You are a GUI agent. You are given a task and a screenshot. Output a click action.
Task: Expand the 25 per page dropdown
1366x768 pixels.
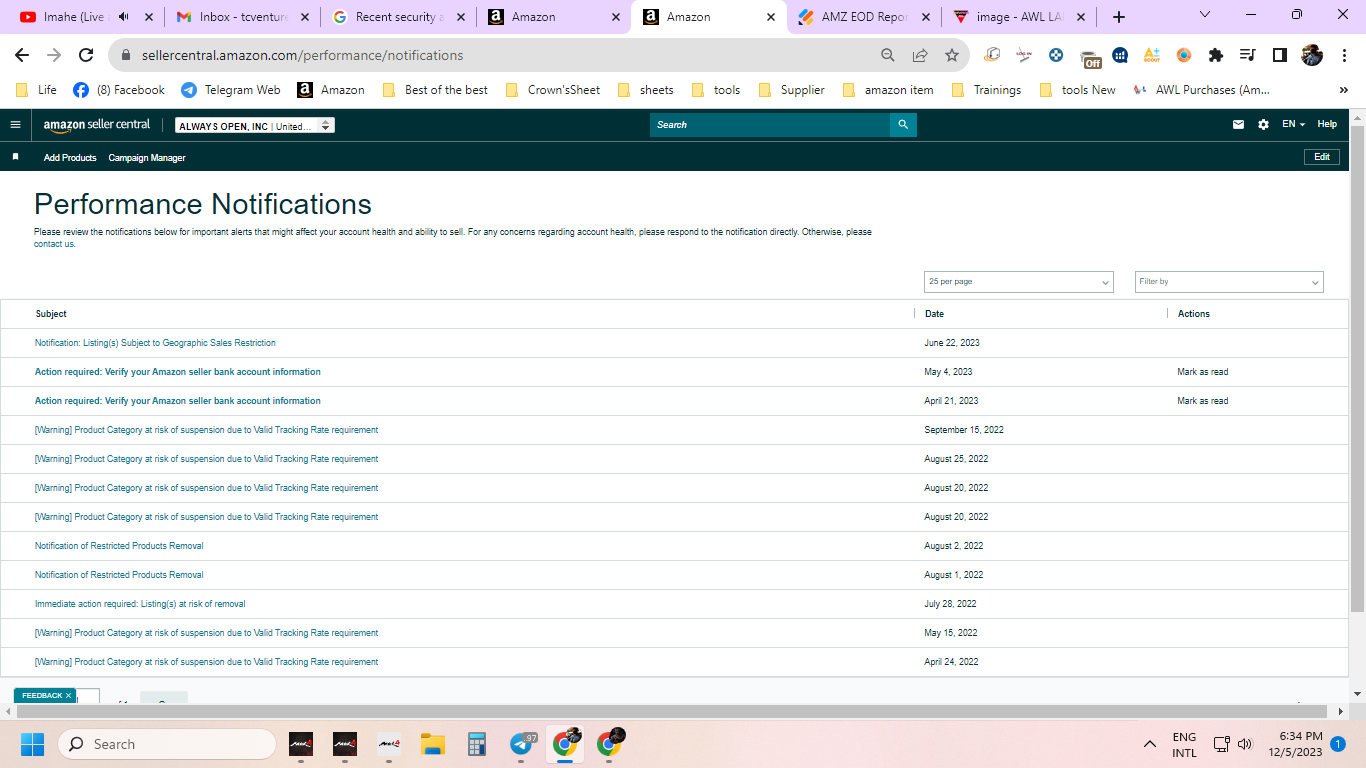[1018, 282]
